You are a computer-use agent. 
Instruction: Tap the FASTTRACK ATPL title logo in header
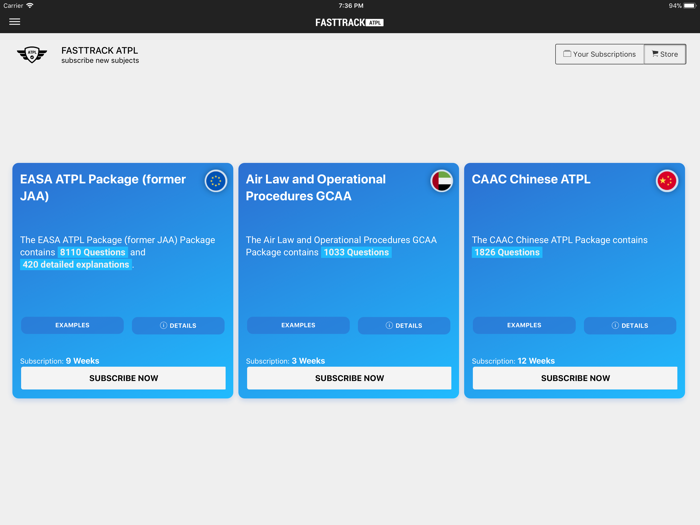point(350,22)
